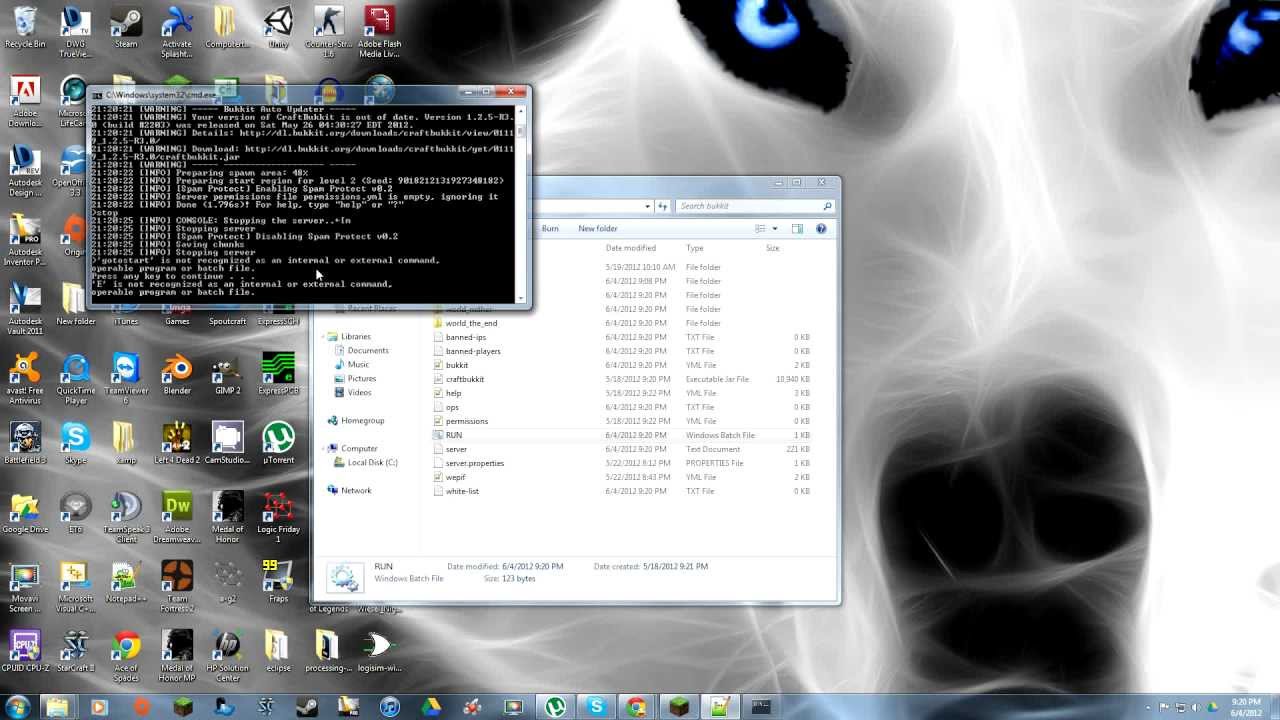Open Google Drive desktop icon

pos(25,512)
